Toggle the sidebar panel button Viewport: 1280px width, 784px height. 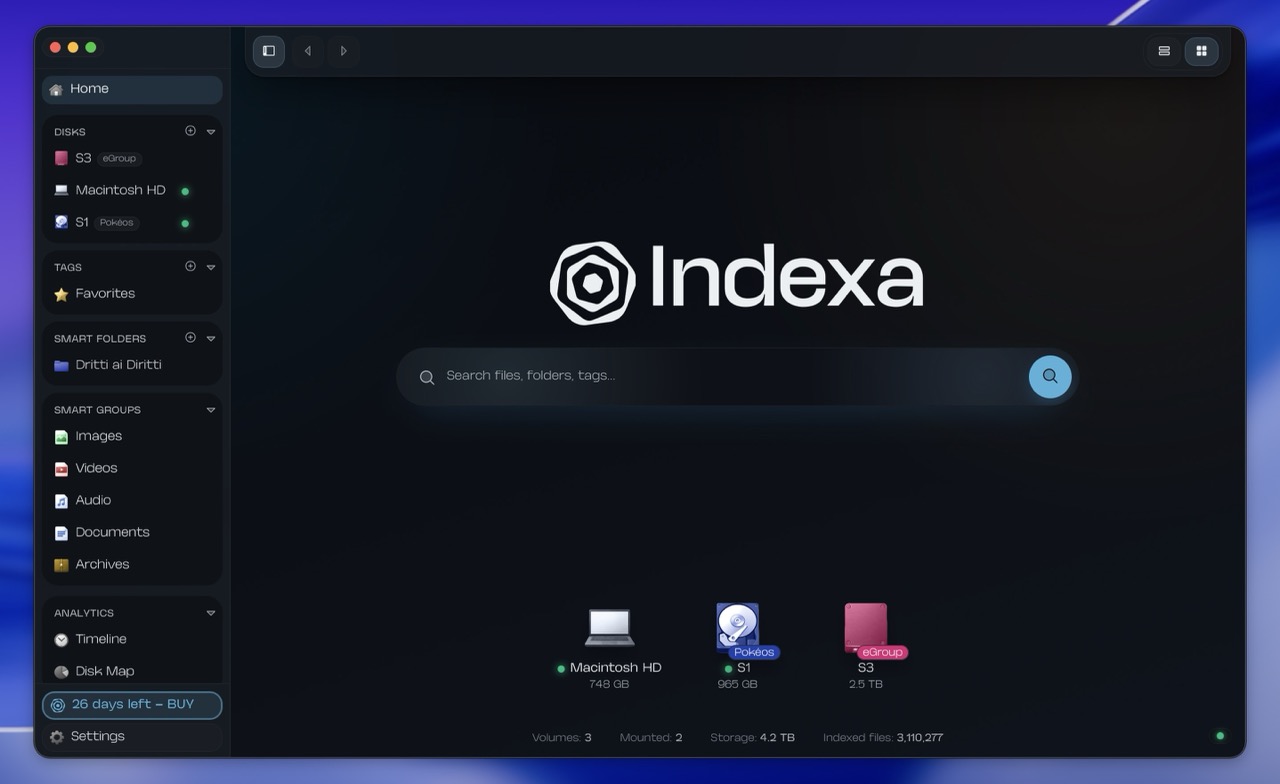point(269,51)
